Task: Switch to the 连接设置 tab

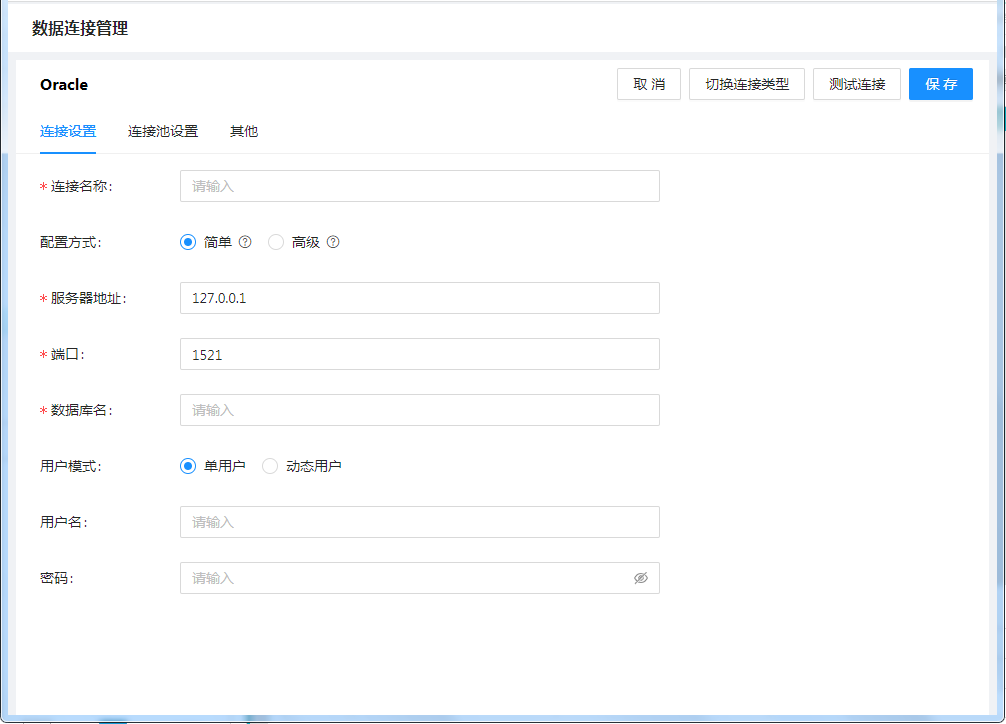Action: click(68, 131)
